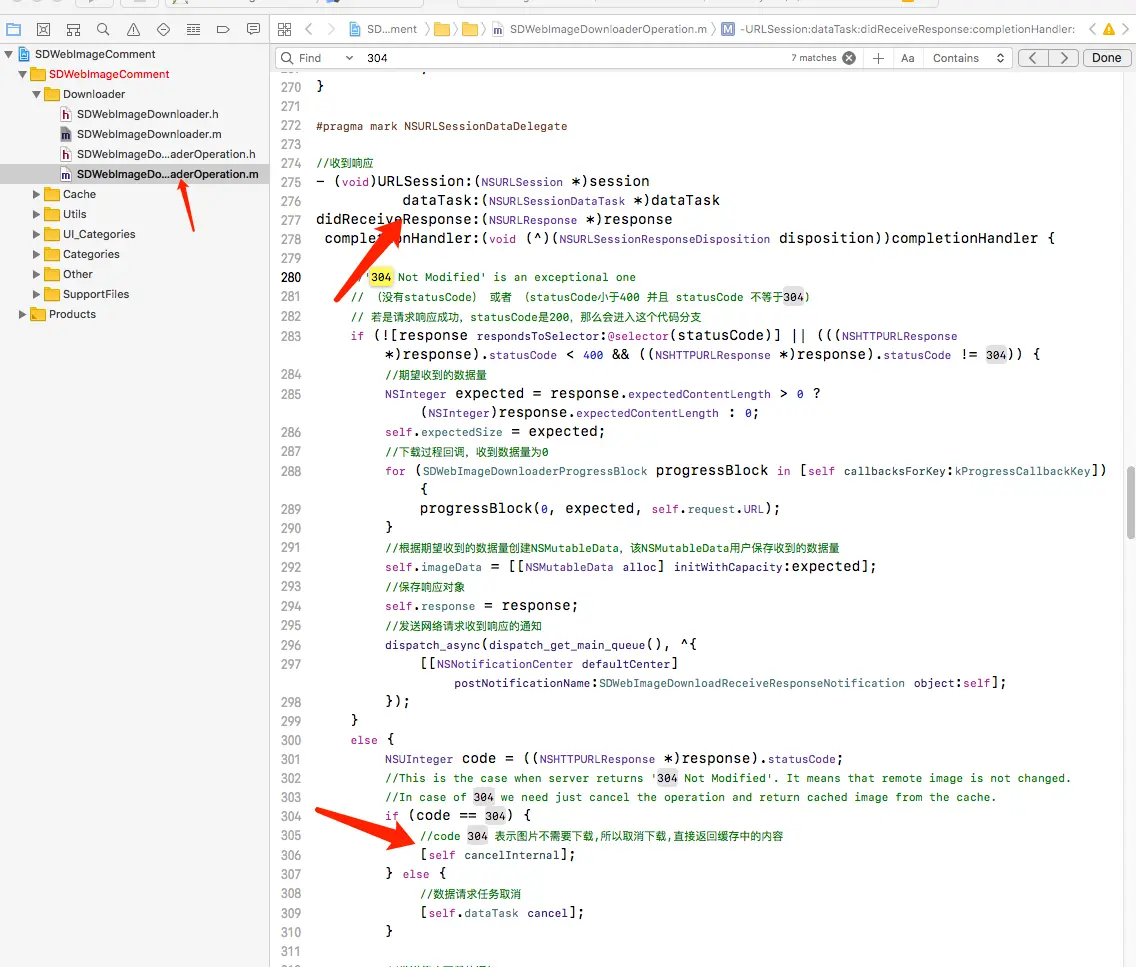Click '#pragma mark NSURLSessionDataDelegate' line
The width and height of the screenshot is (1136, 967).
click(442, 126)
